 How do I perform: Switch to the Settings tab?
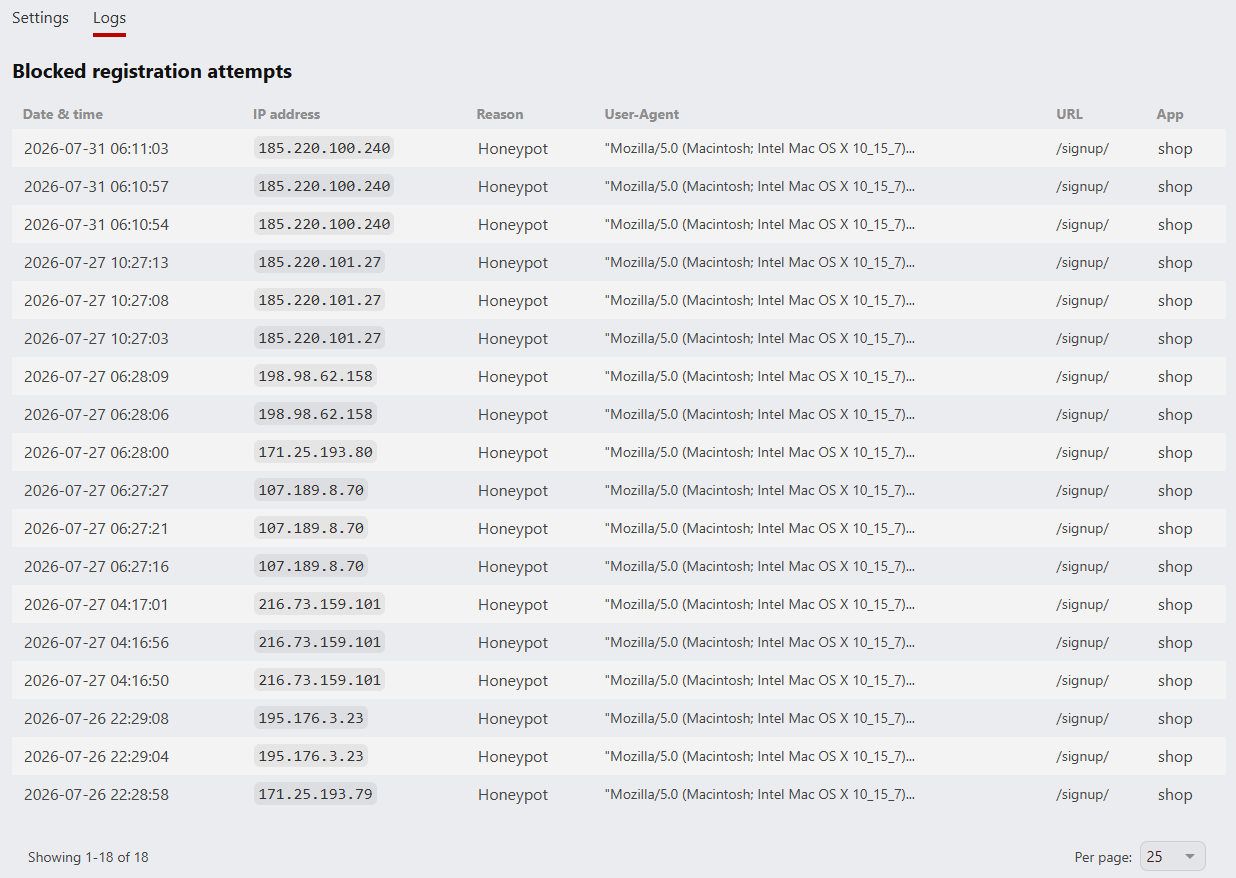pos(40,18)
